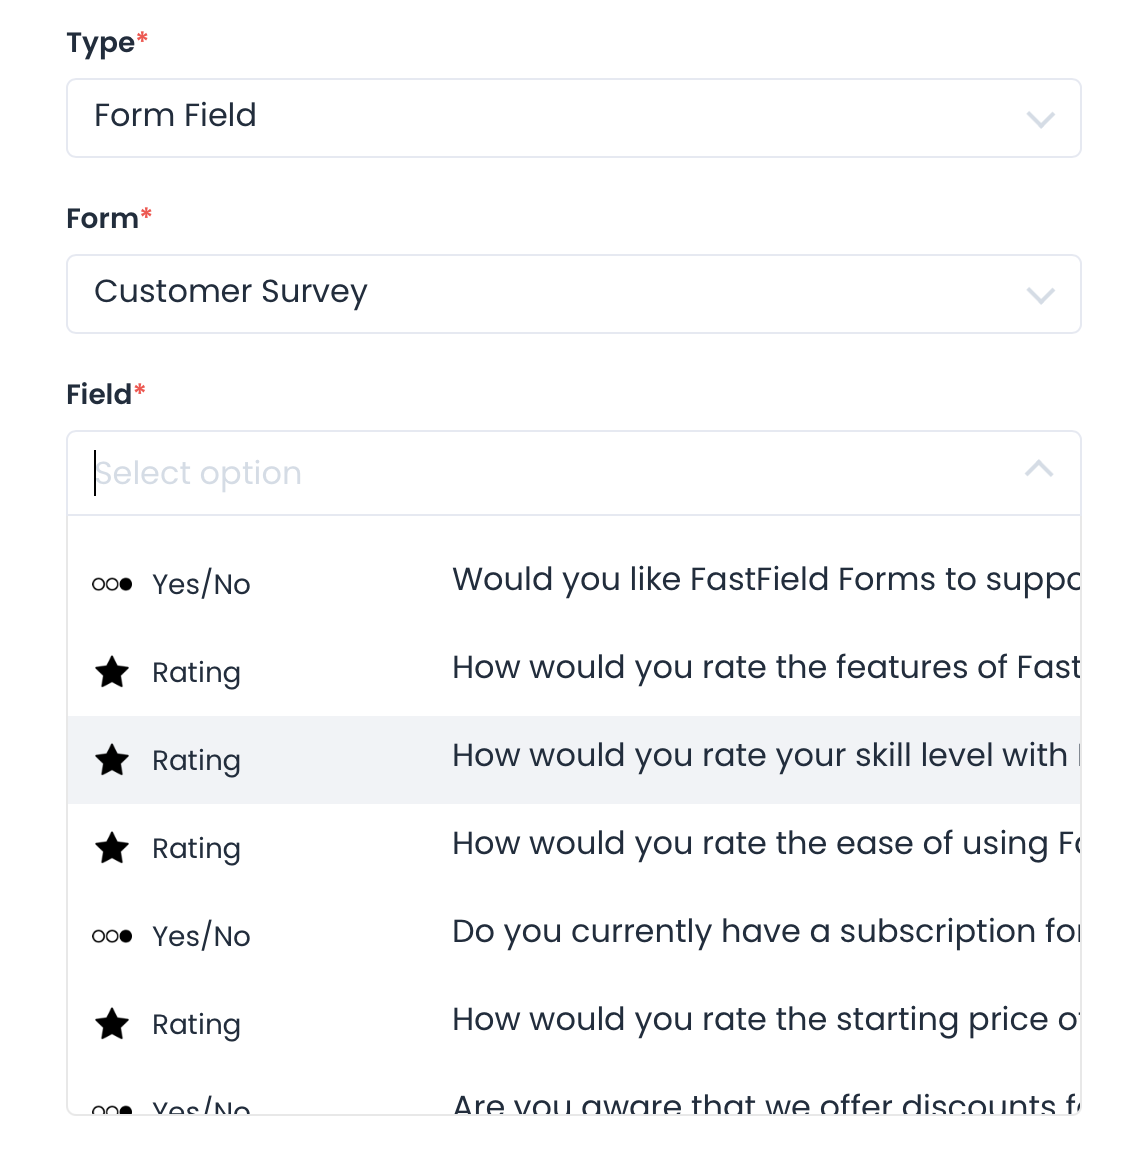The width and height of the screenshot is (1134, 1172).
Task: Click the Yes/No icon beside FastField Forms support question
Action: (112, 584)
